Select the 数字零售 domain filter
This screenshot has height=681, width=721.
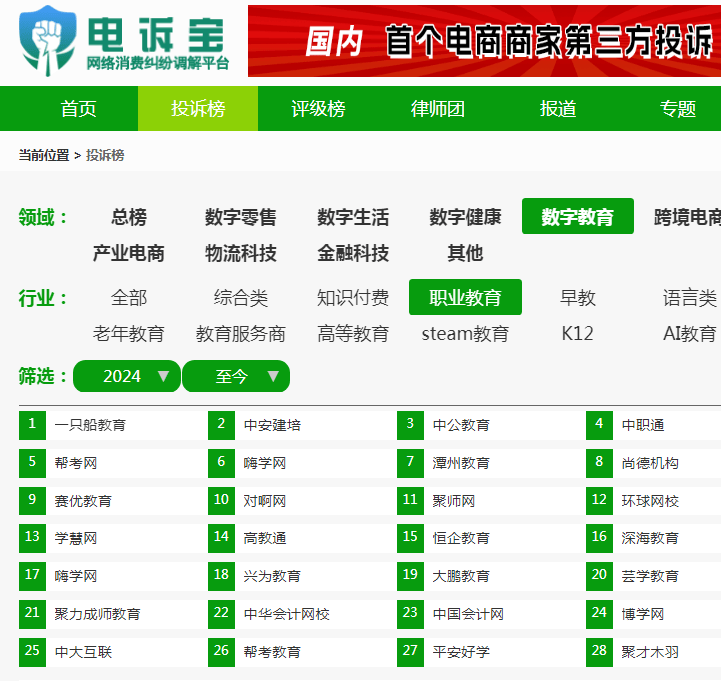pos(240,217)
